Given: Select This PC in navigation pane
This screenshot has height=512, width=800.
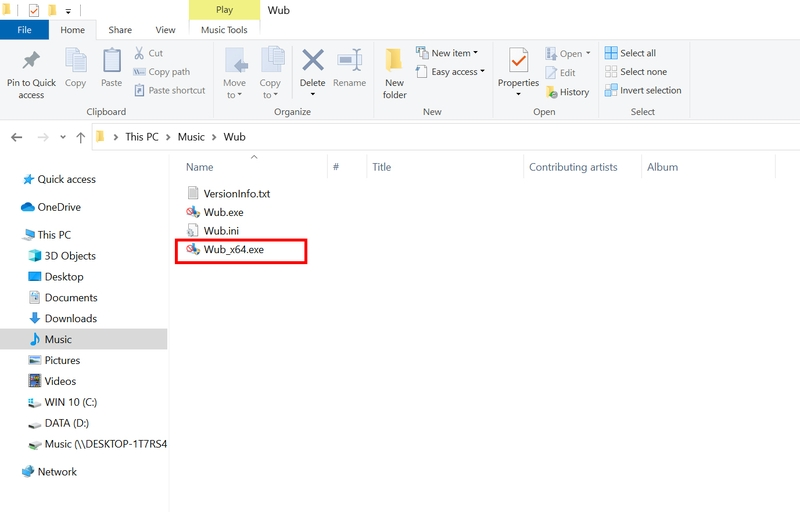Looking at the screenshot, I should tap(46, 235).
